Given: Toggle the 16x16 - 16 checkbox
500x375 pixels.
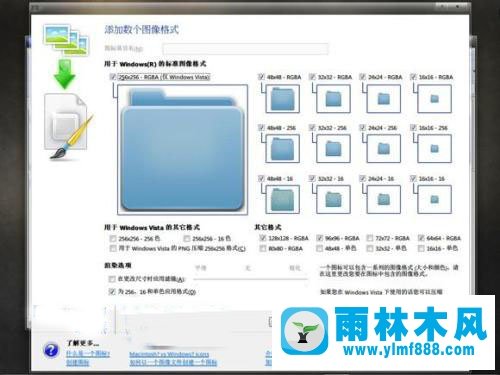Looking at the screenshot, I should [413, 179].
